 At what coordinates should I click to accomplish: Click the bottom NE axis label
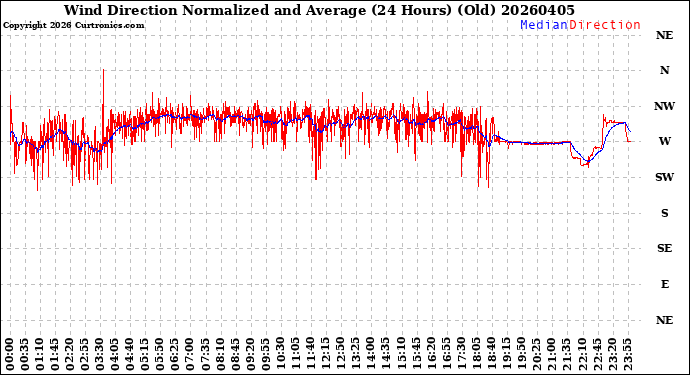click(664, 320)
